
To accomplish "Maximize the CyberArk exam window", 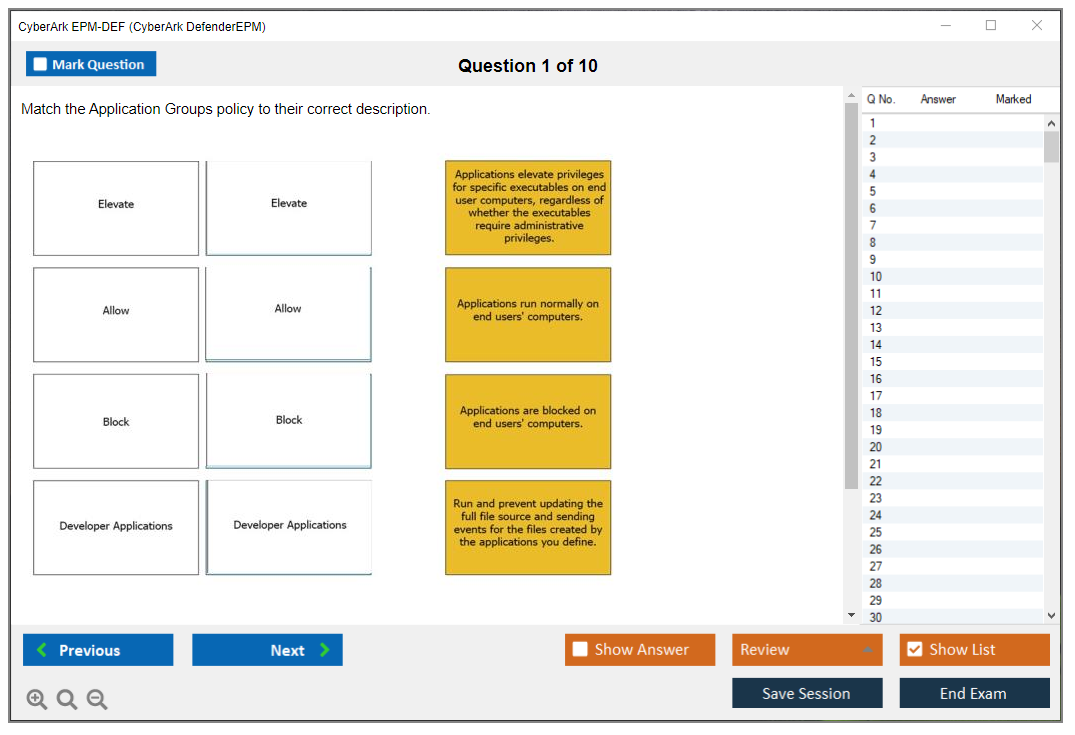I will [991, 26].
